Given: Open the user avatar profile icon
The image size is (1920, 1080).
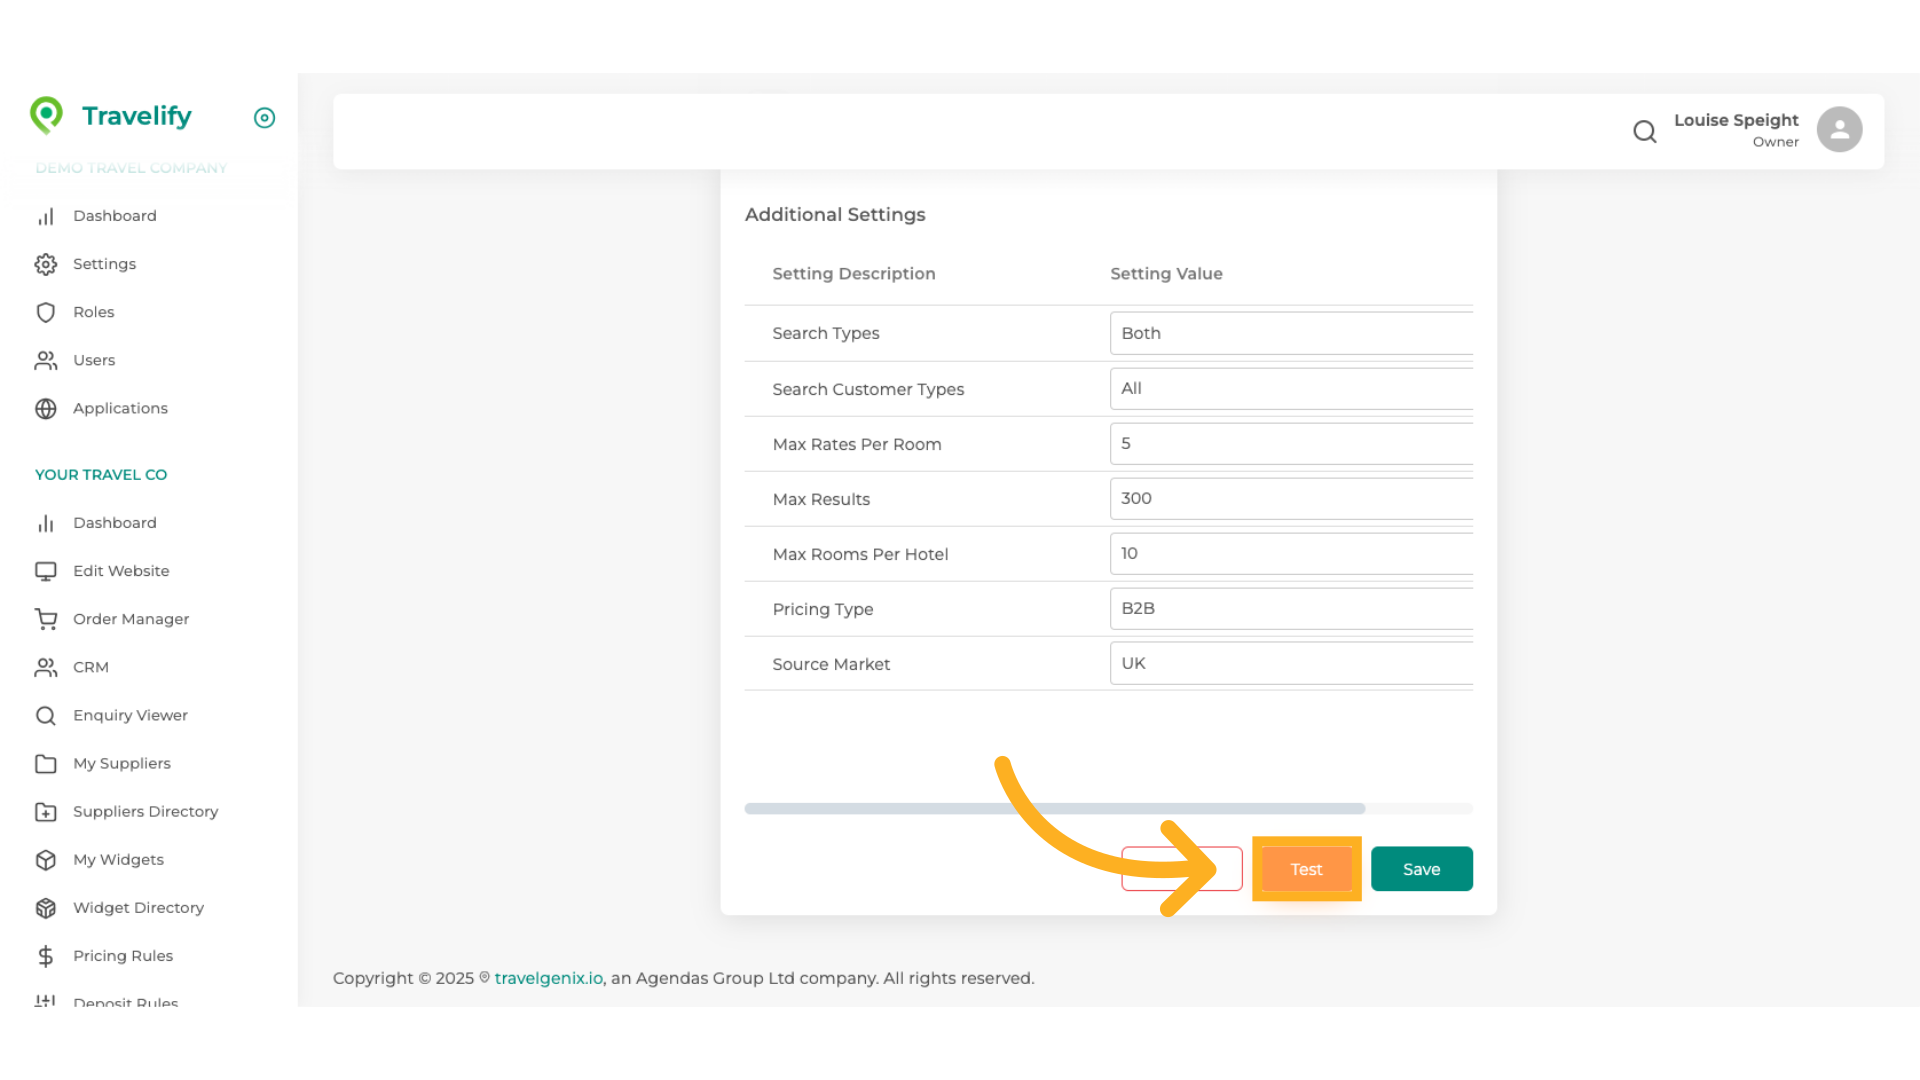Looking at the screenshot, I should tap(1838, 130).
